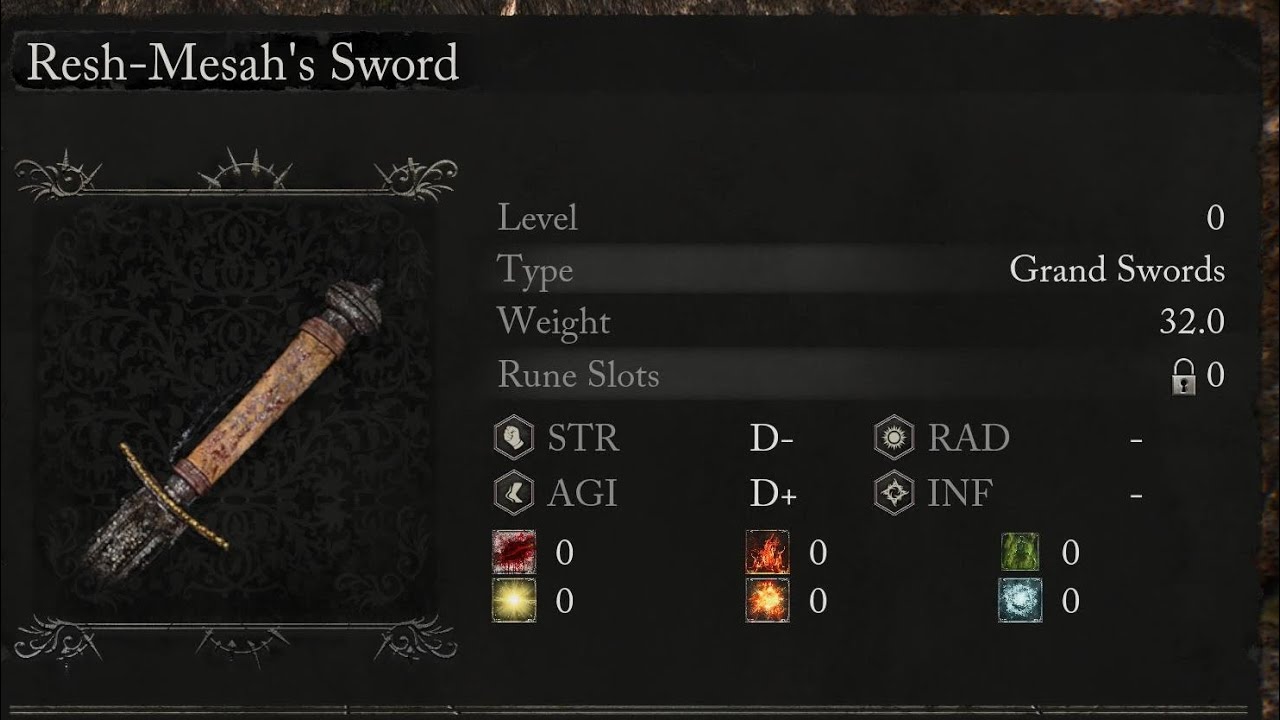Click the STR fist icon

point(514,438)
